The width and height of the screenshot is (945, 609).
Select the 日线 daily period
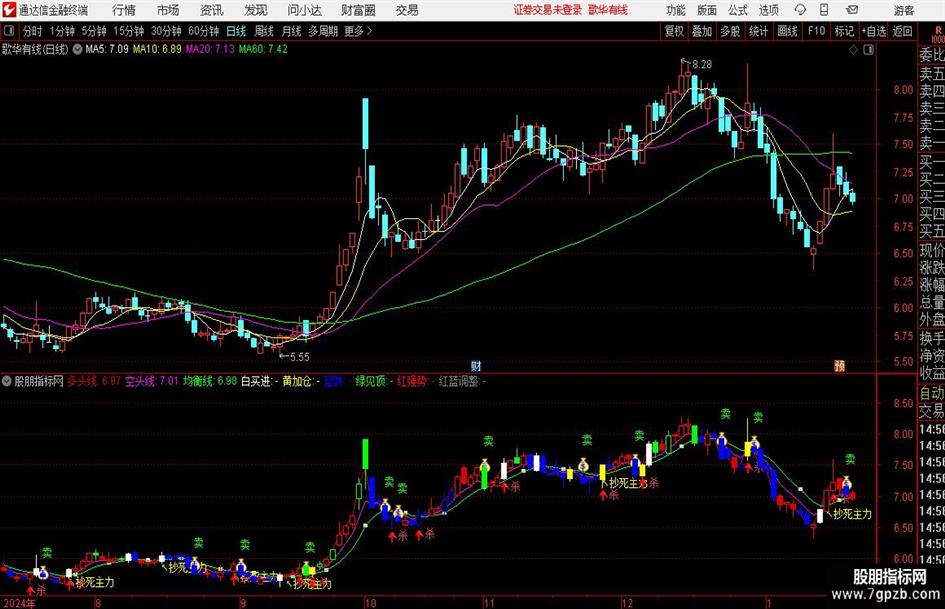pos(236,31)
